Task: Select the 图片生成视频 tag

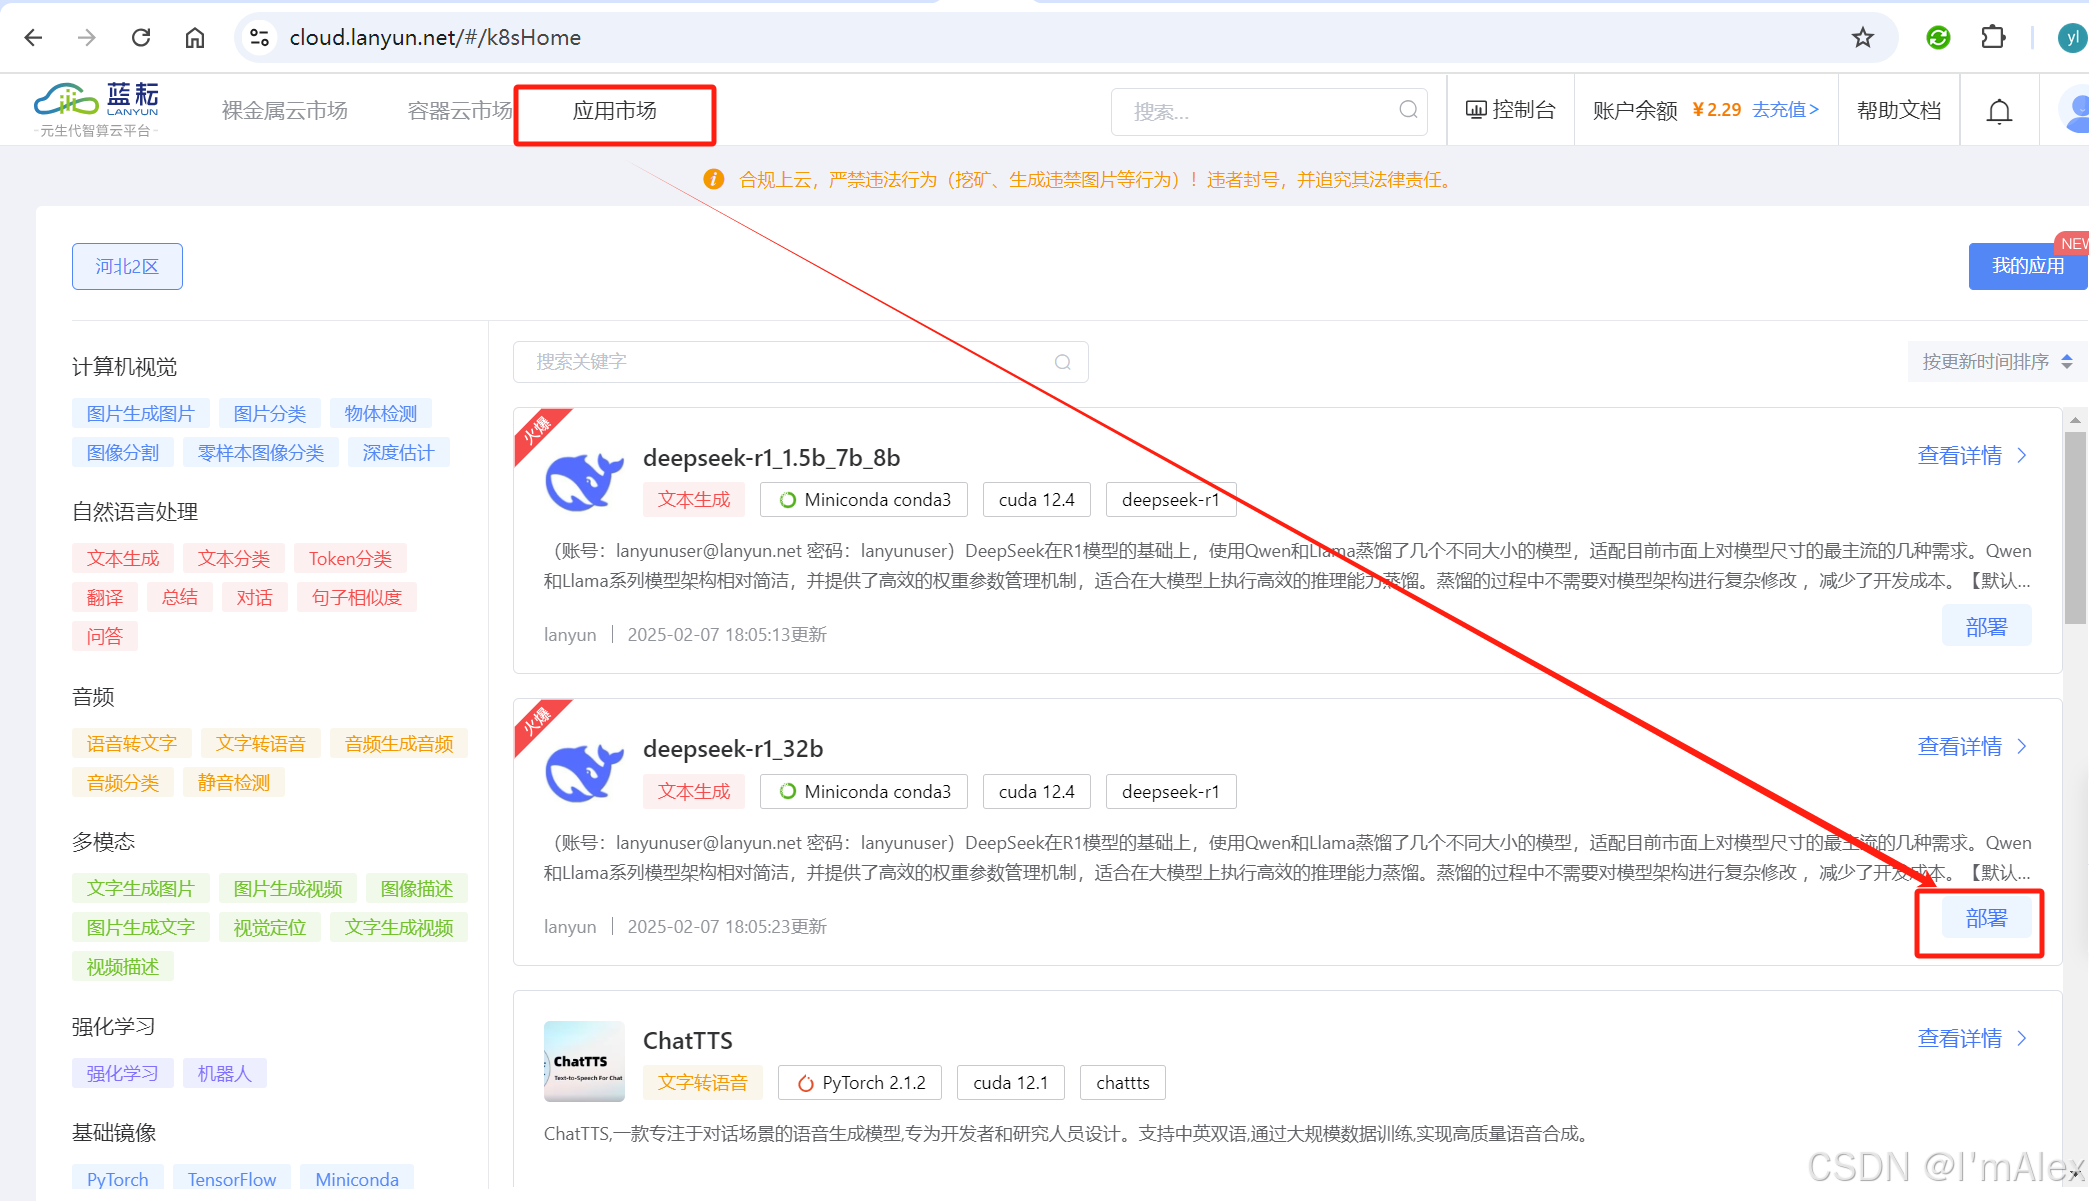Action: point(288,889)
